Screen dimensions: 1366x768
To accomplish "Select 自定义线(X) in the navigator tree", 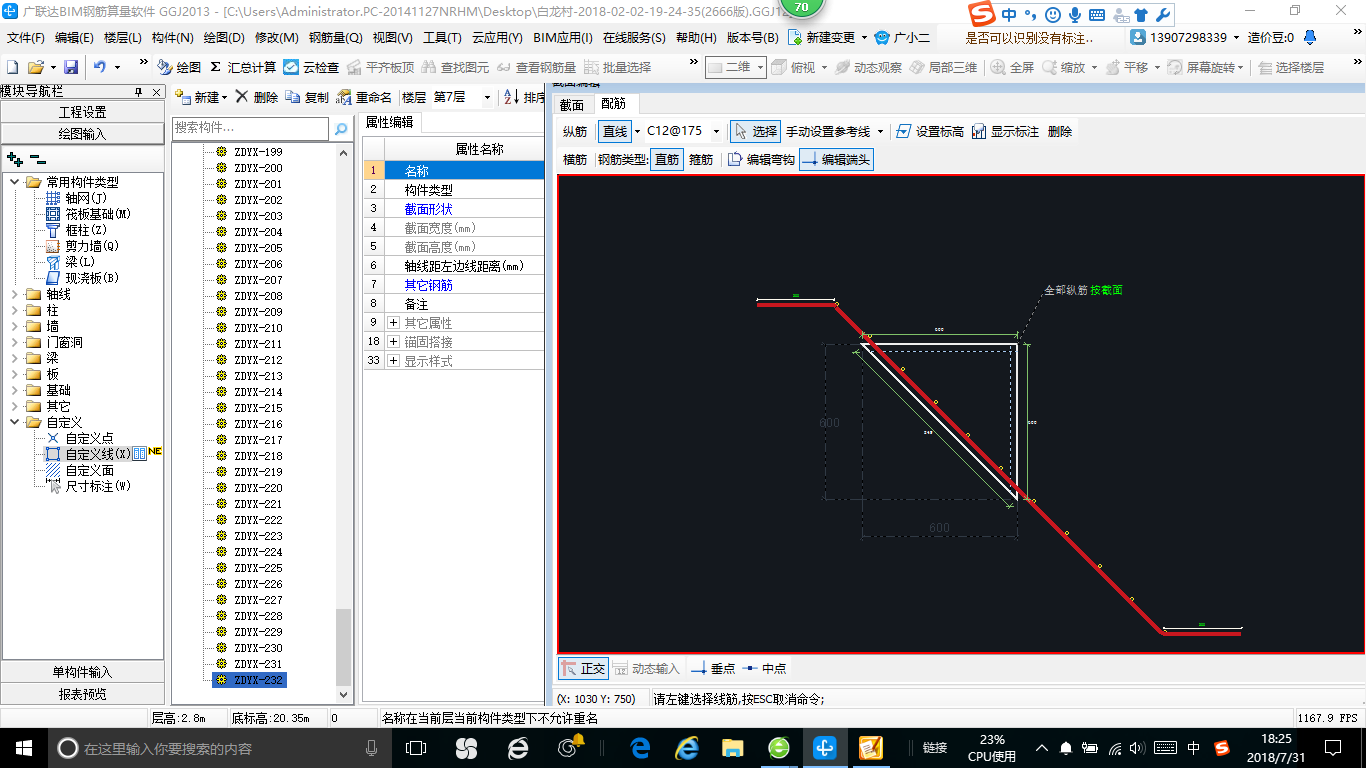I will [x=97, y=454].
